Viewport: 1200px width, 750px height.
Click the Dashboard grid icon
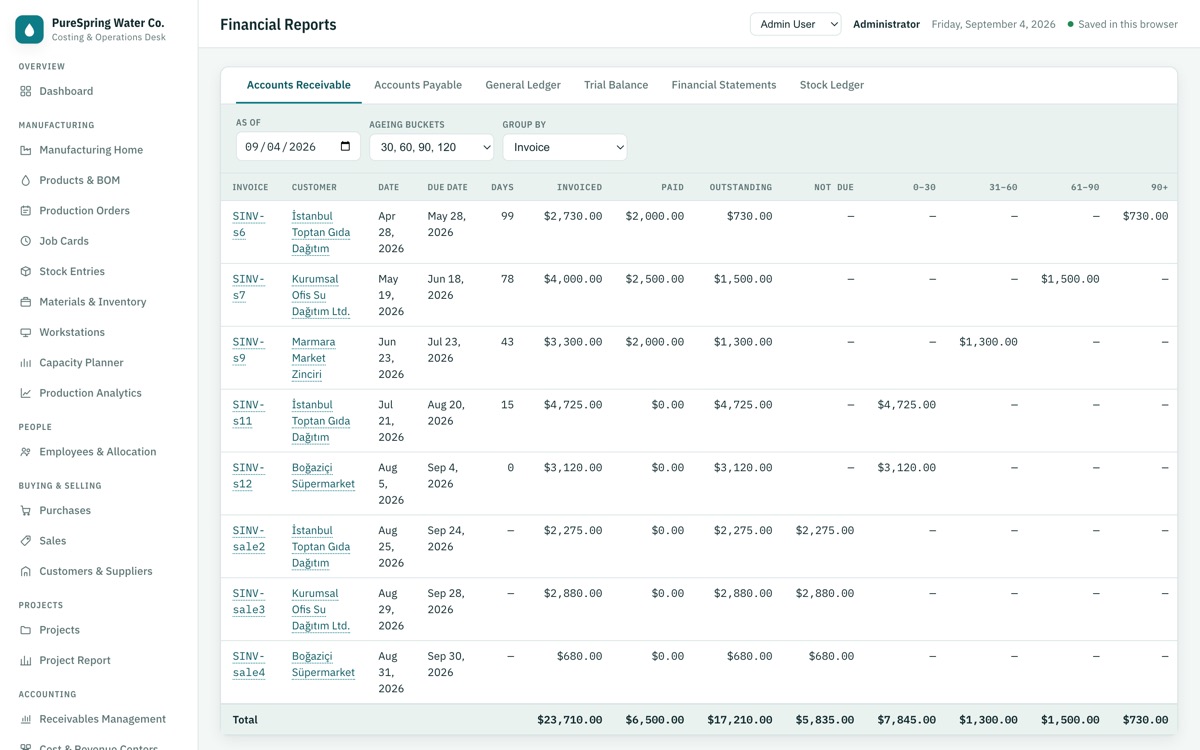26,91
